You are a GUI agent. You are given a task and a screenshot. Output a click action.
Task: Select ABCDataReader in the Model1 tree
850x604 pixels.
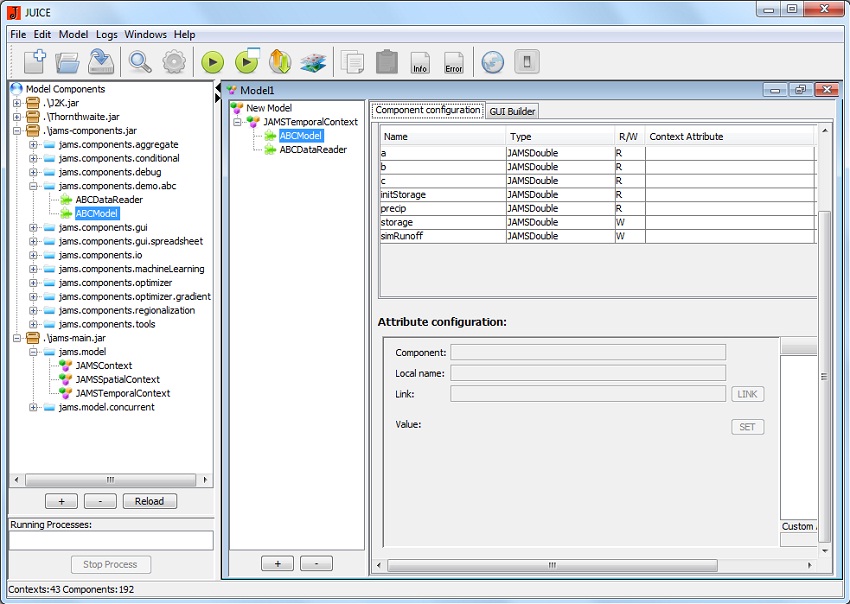[313, 150]
